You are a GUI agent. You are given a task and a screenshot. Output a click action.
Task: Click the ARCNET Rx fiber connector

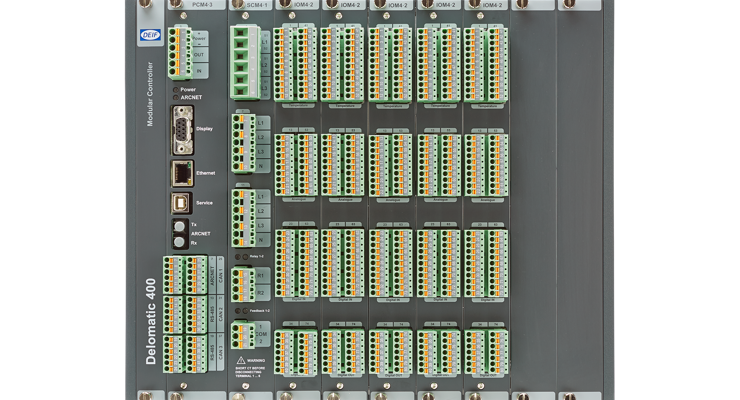pos(181,241)
